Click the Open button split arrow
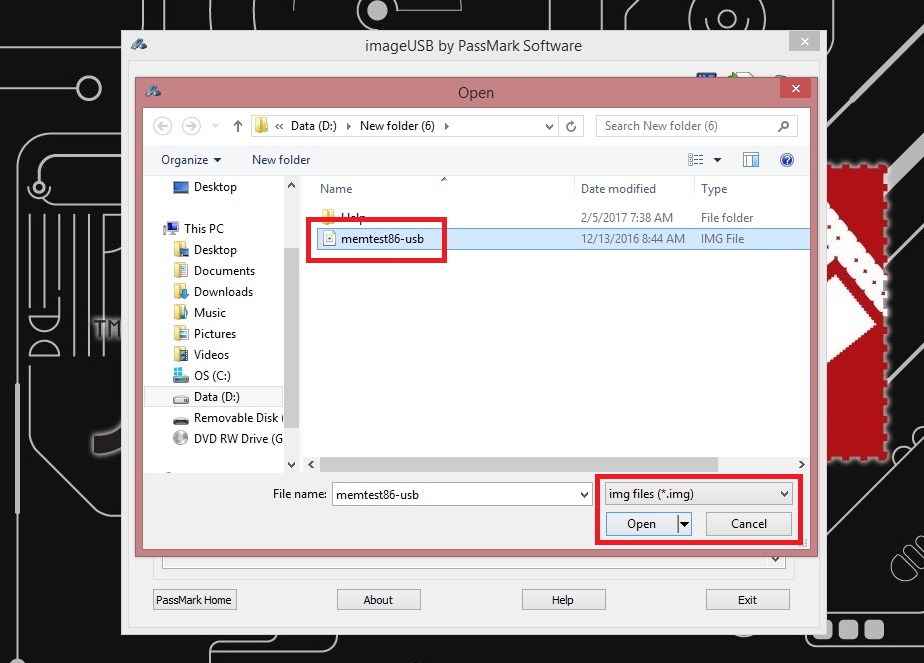 684,524
